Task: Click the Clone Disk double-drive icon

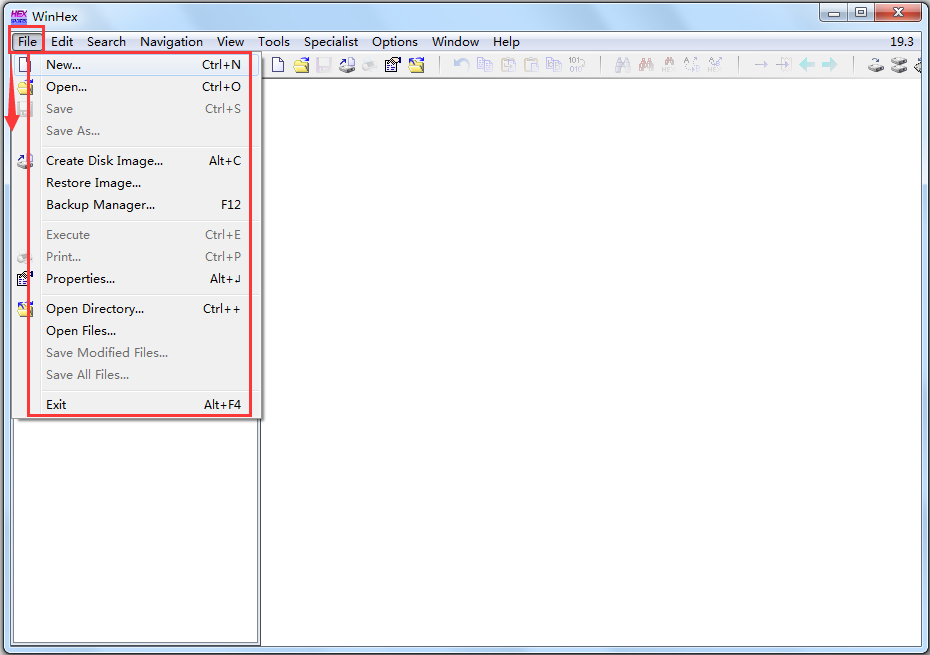Action: coord(899,65)
